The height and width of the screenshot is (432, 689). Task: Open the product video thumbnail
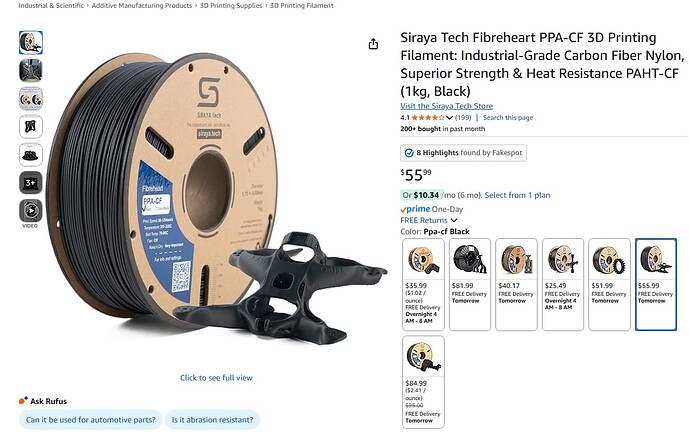click(x=31, y=211)
